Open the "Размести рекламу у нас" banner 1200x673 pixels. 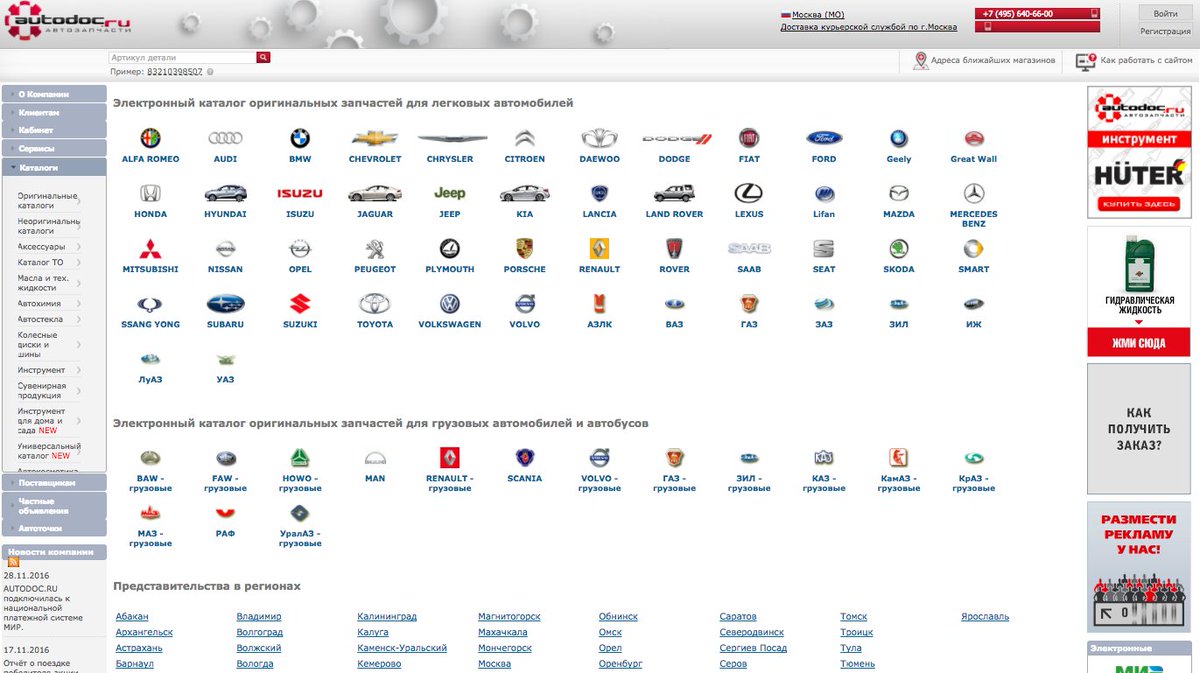1139,567
